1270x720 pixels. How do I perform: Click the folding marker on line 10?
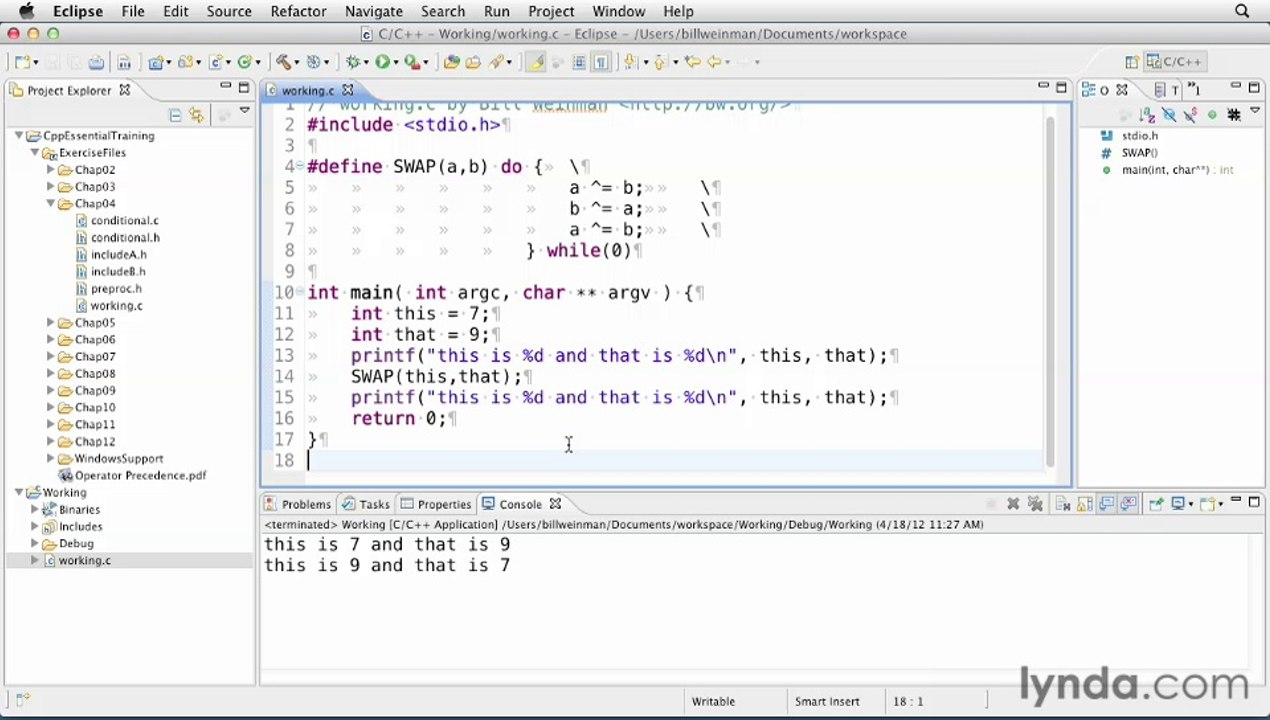click(301, 292)
